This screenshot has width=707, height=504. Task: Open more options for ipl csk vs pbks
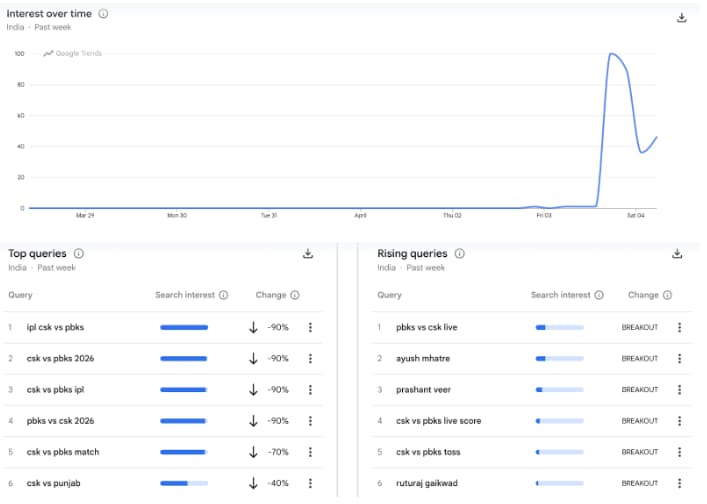(311, 327)
